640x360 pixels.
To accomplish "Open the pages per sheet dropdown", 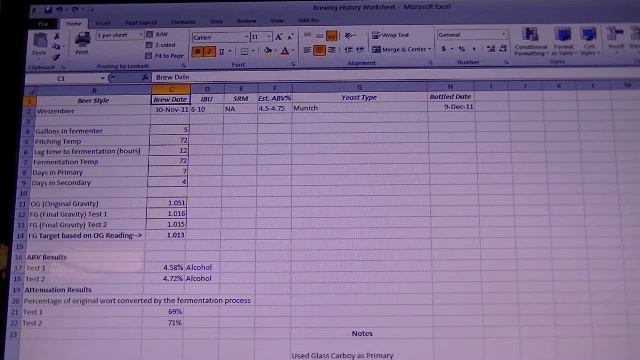I will click(140, 35).
